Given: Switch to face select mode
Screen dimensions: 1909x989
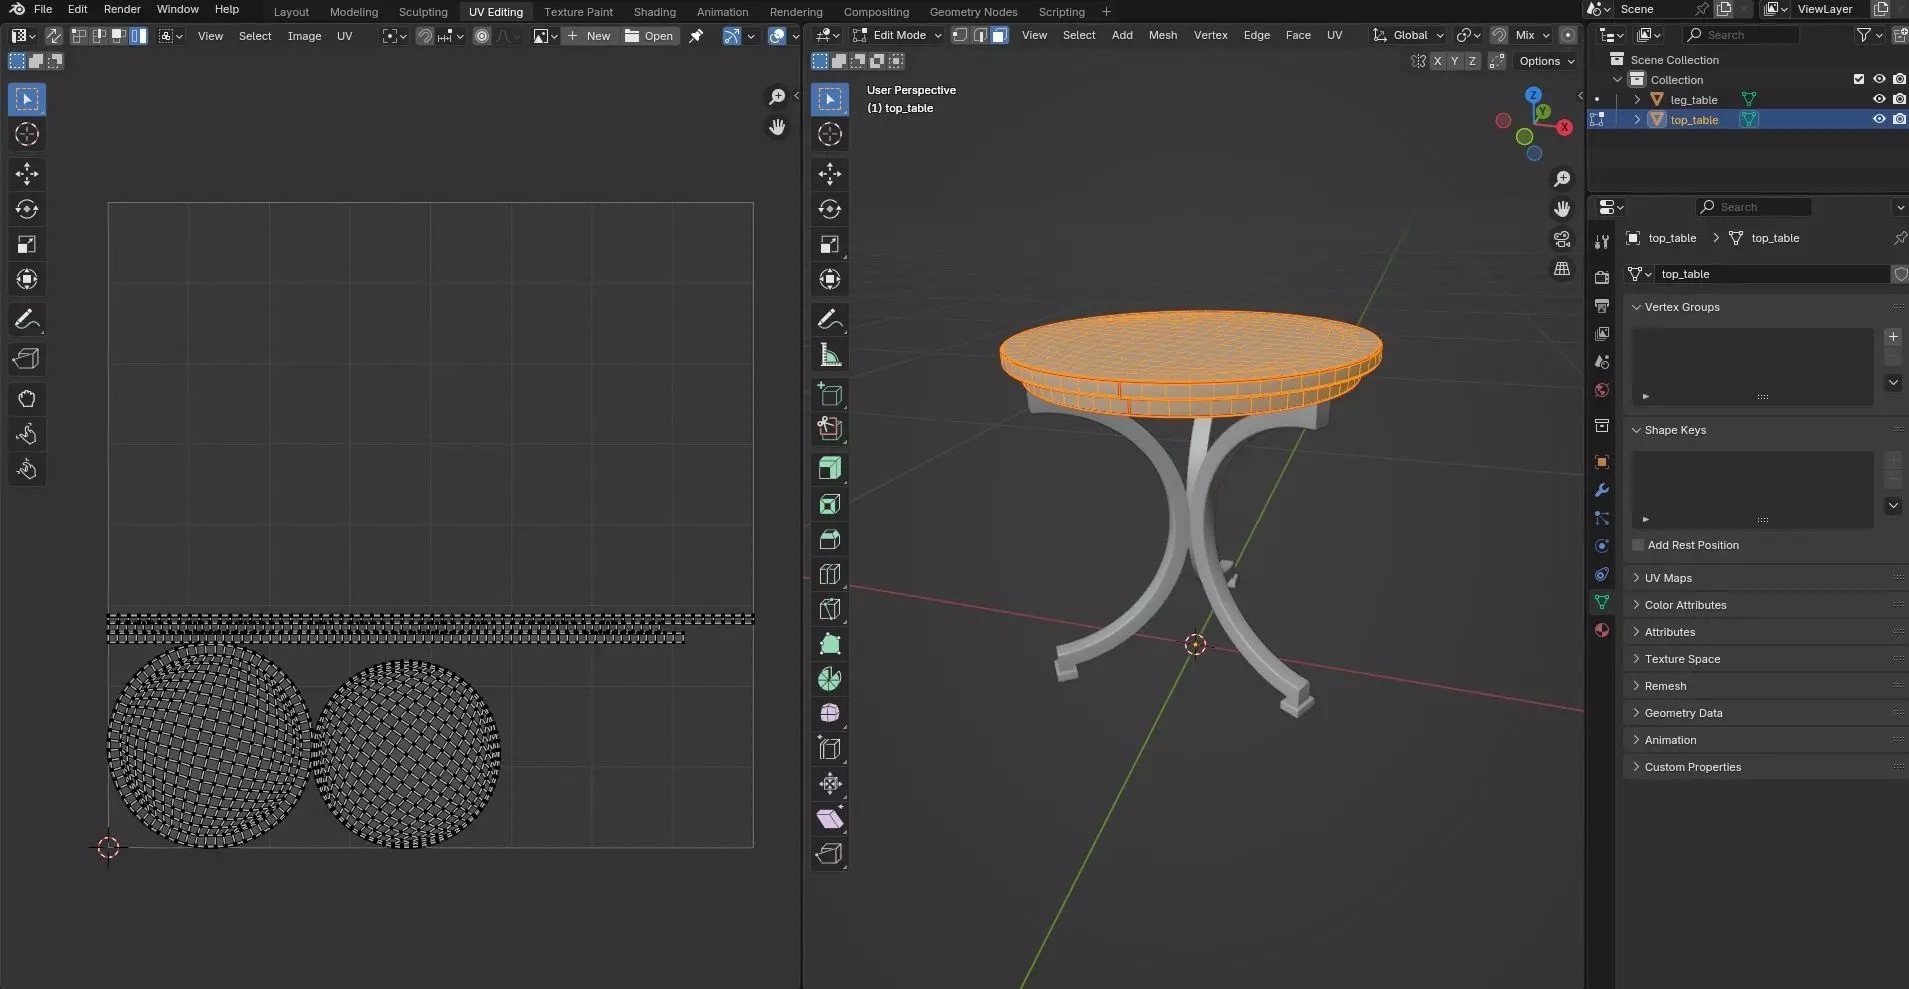Looking at the screenshot, I should [x=999, y=35].
